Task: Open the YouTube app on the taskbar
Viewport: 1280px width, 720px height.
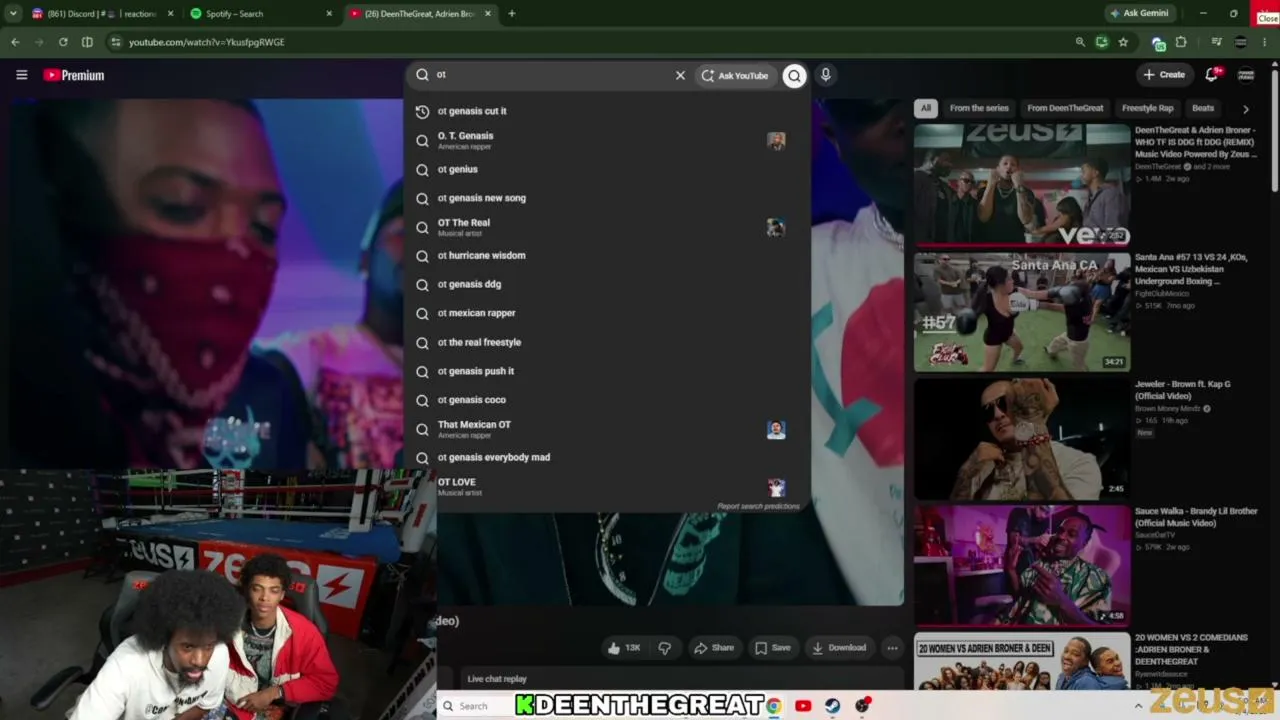Action: (x=803, y=706)
